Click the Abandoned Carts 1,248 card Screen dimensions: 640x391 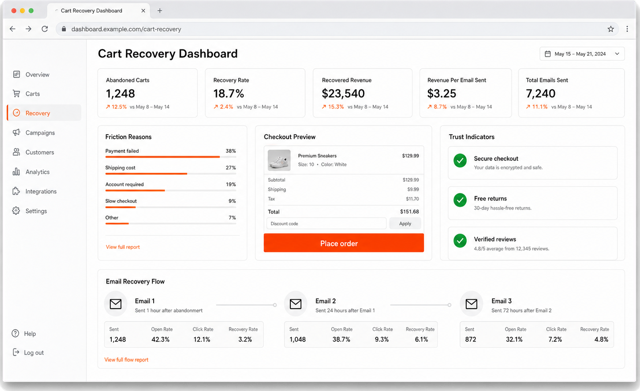click(147, 93)
